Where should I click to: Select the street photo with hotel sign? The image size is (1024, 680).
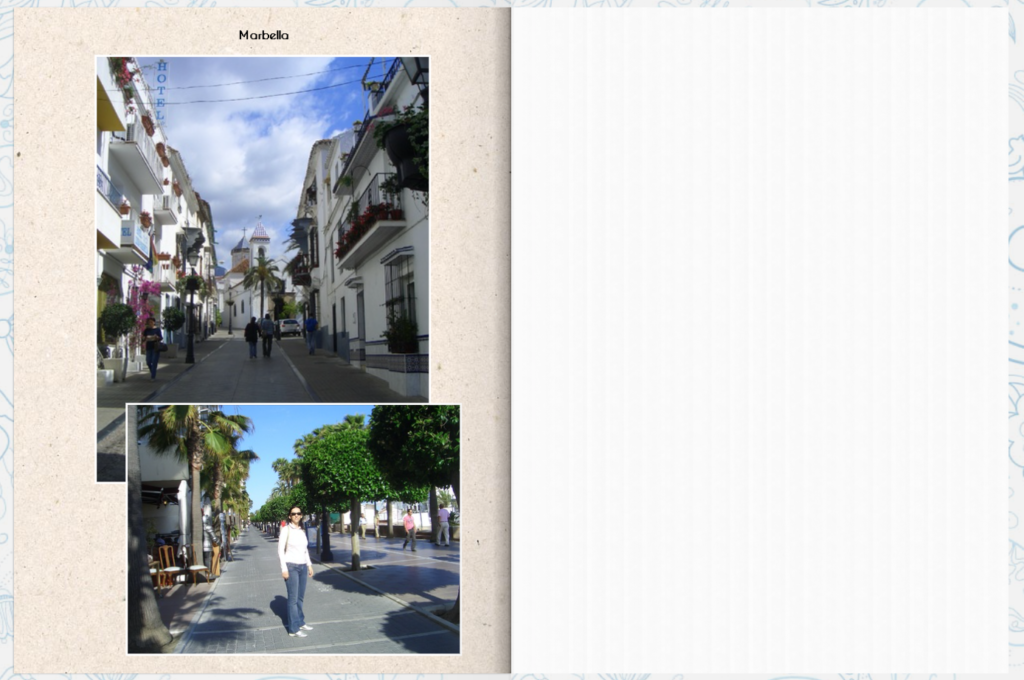coord(263,229)
